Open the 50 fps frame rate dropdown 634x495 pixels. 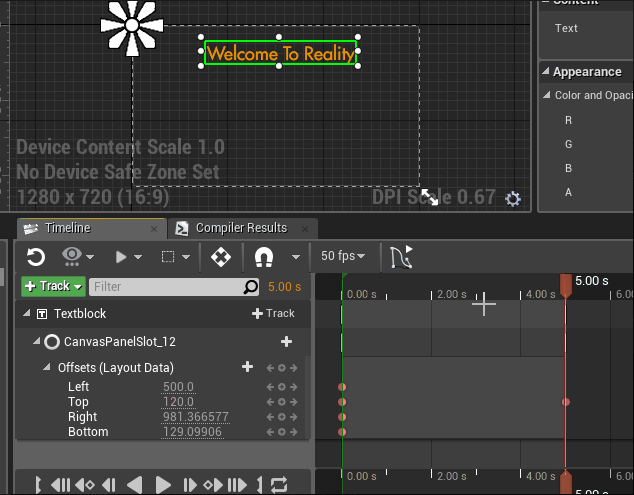pyautogui.click(x=343, y=257)
